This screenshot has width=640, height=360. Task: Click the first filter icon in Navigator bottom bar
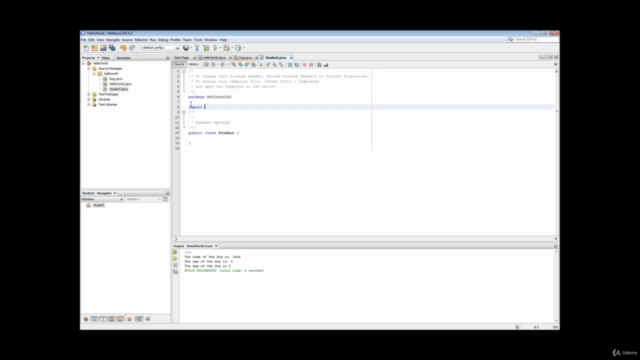tap(86, 319)
